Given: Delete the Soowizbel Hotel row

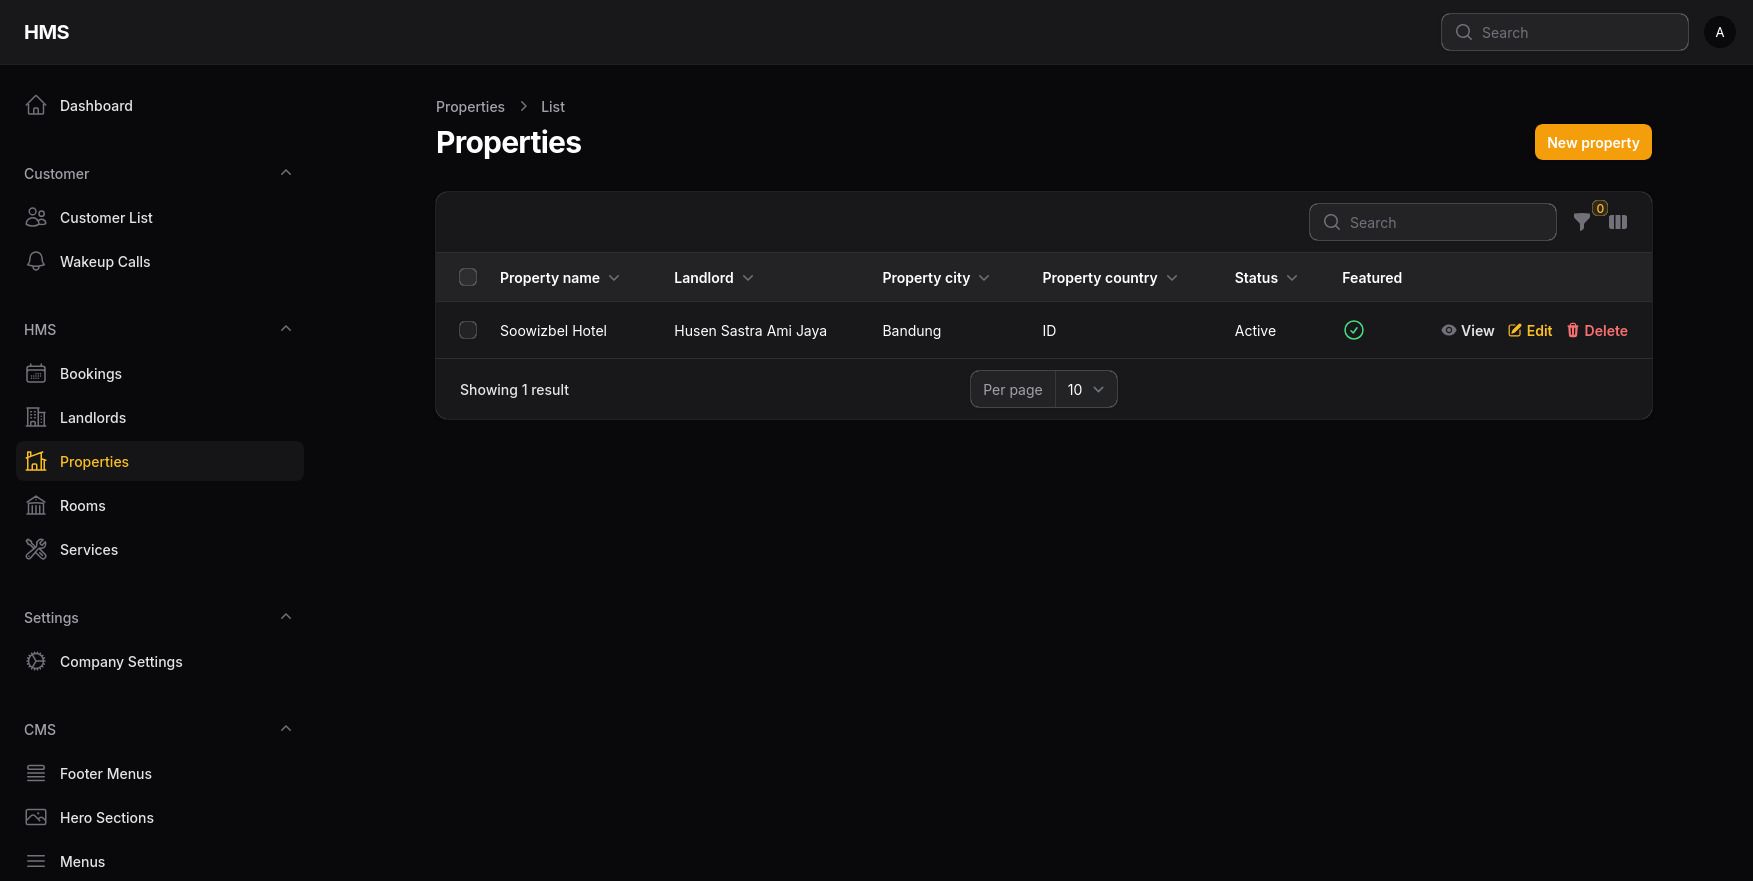Looking at the screenshot, I should (x=1596, y=331).
